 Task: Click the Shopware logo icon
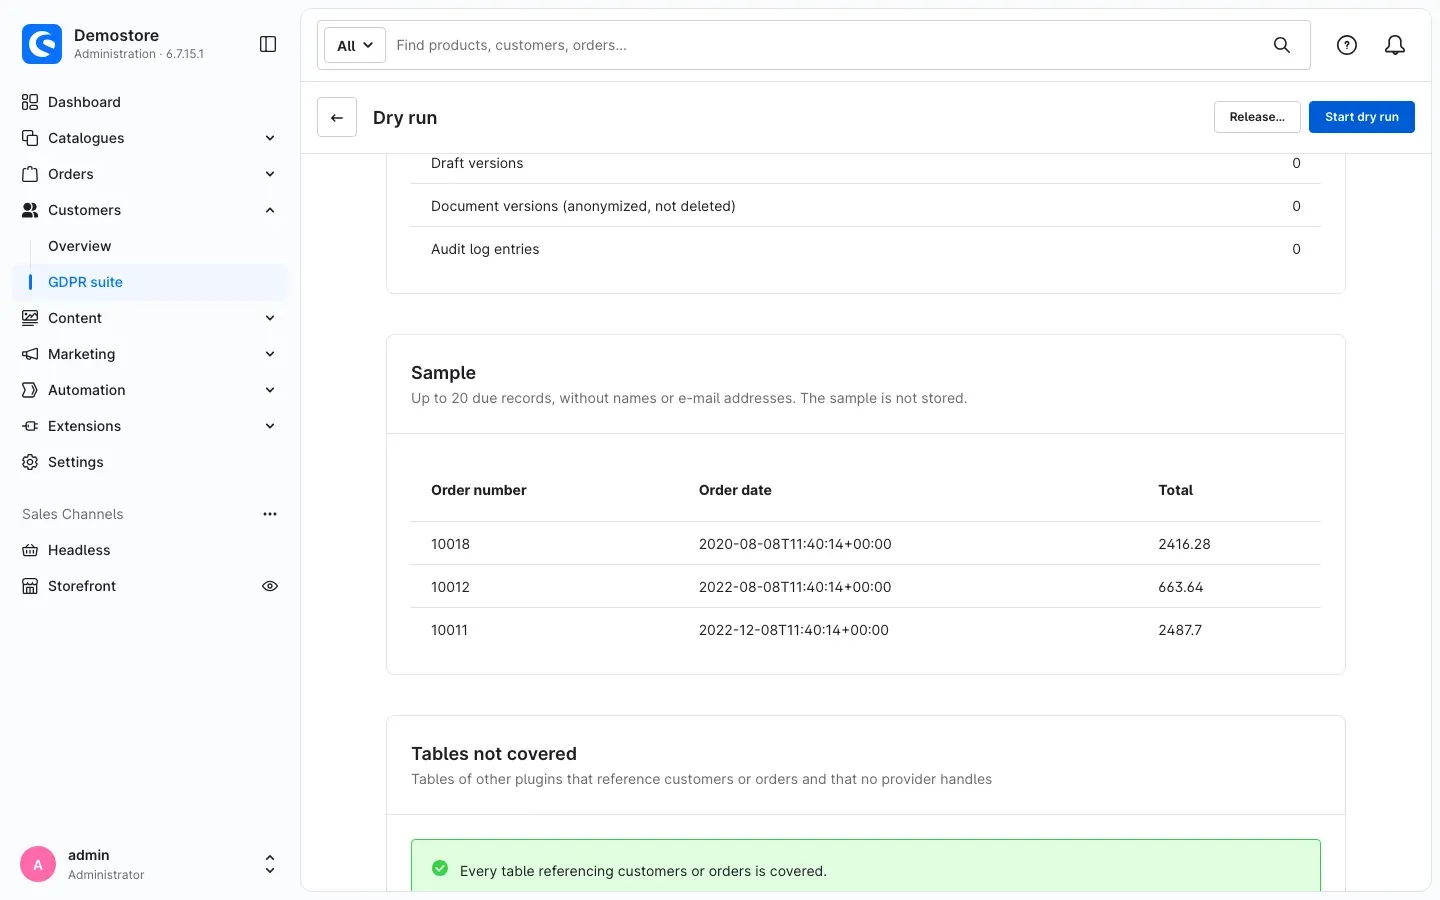[x=42, y=44]
